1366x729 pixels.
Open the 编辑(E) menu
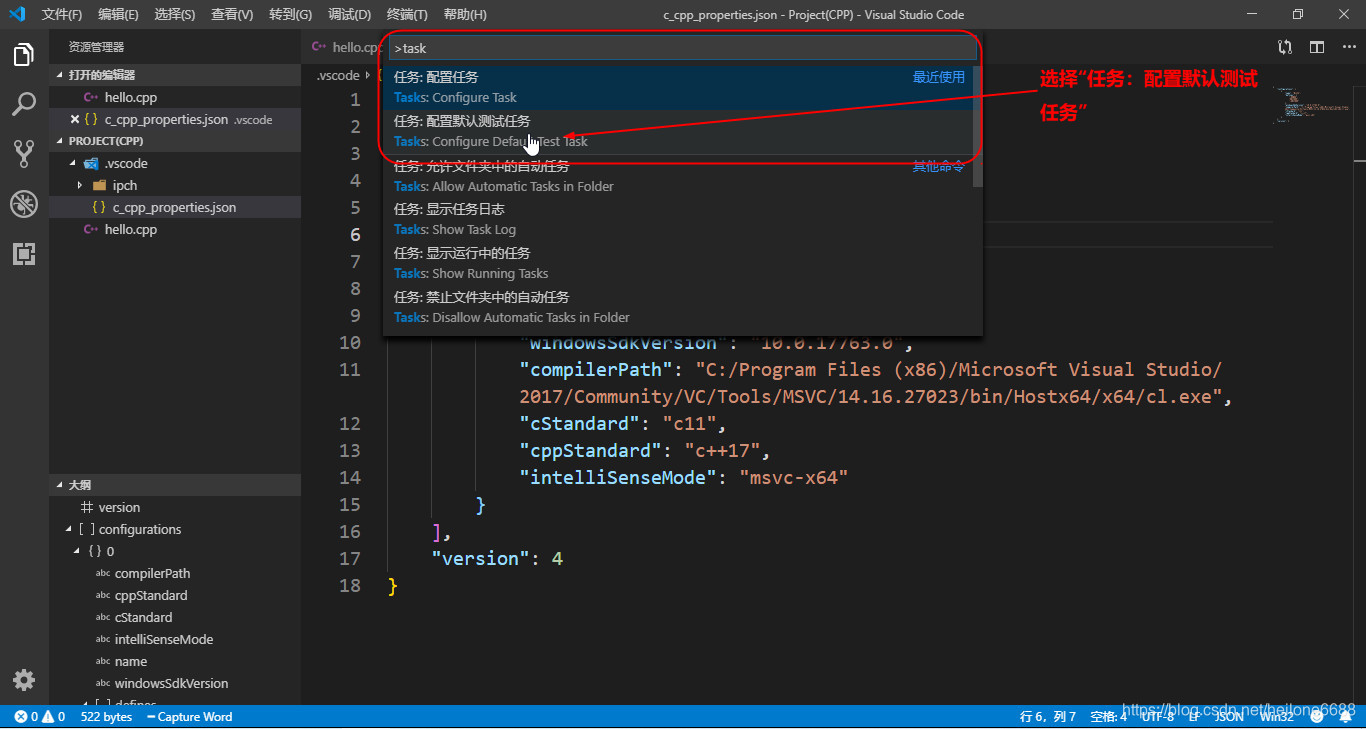[119, 14]
